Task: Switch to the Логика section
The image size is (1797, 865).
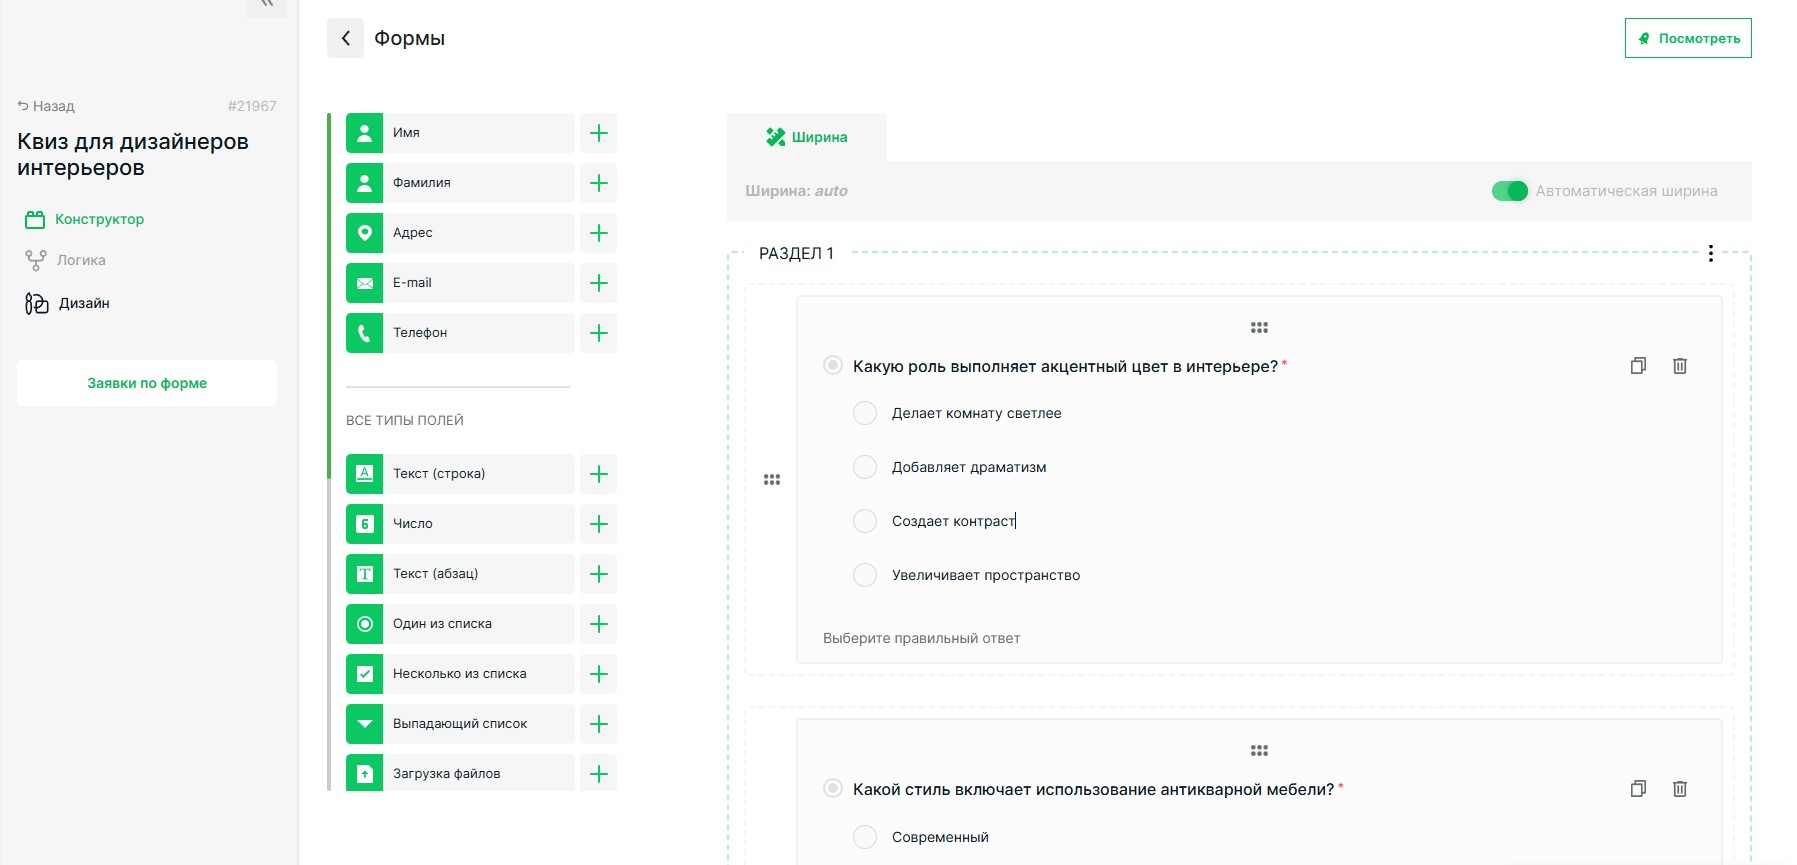Action: 80,260
